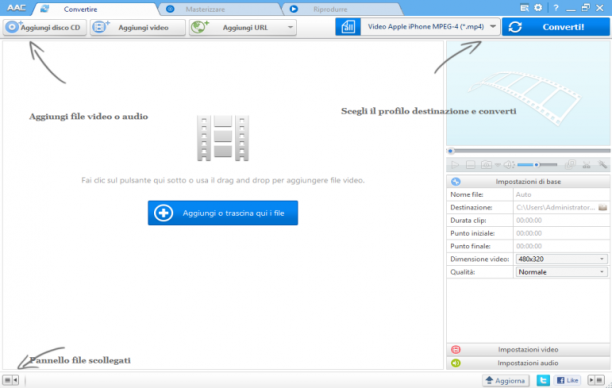Start conversion with Converti! button
This screenshot has width=612, height=388.
point(555,27)
